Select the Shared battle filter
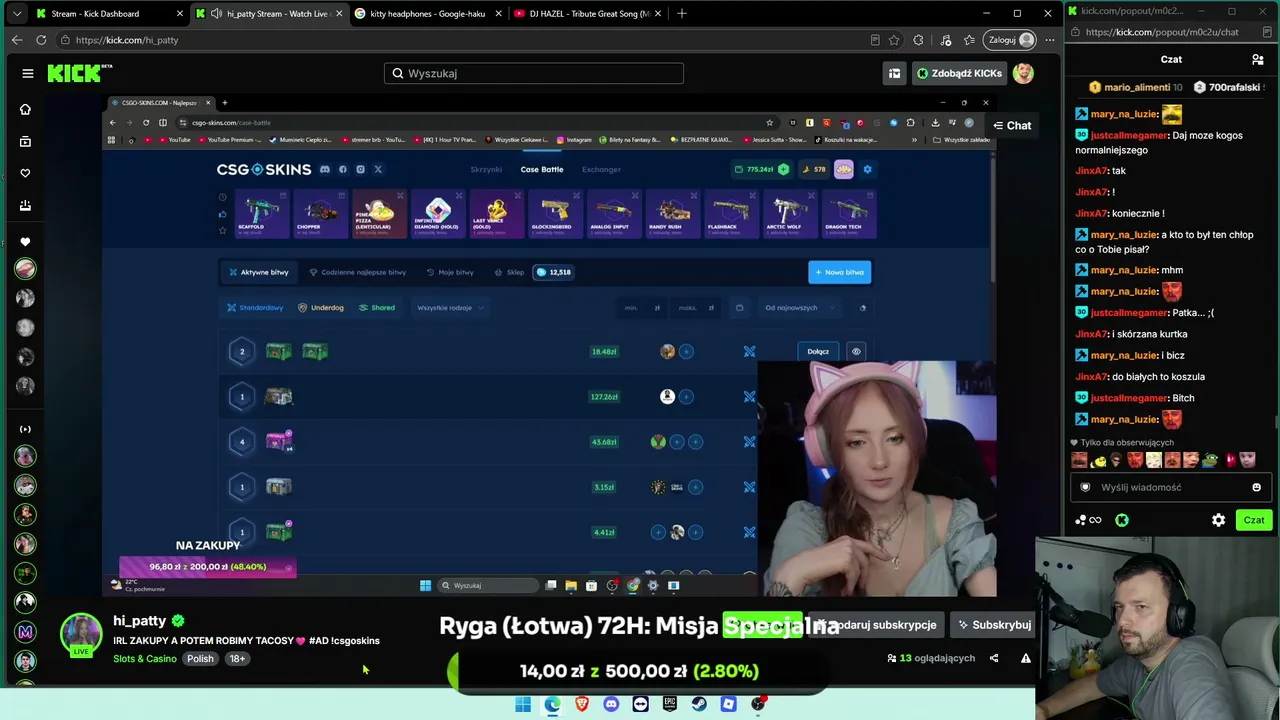The width and height of the screenshot is (1280, 720). pyautogui.click(x=377, y=308)
